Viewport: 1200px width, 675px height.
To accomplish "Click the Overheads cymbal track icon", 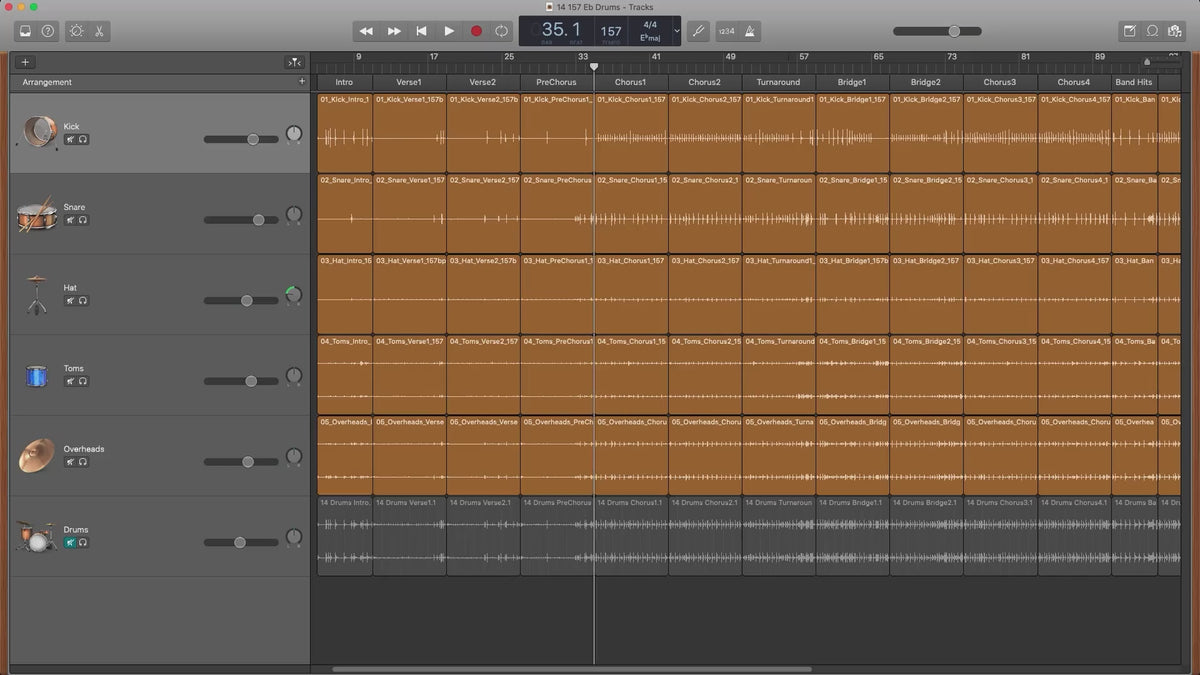I will [x=36, y=456].
